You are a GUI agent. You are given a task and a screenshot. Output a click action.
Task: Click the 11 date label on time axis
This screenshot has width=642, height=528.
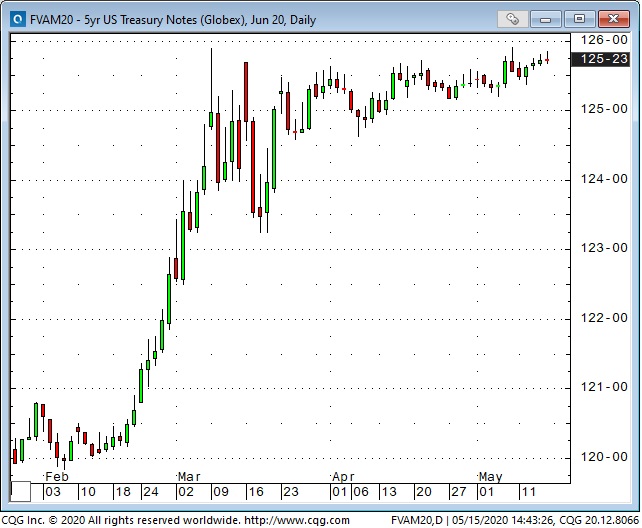pyautogui.click(x=528, y=492)
